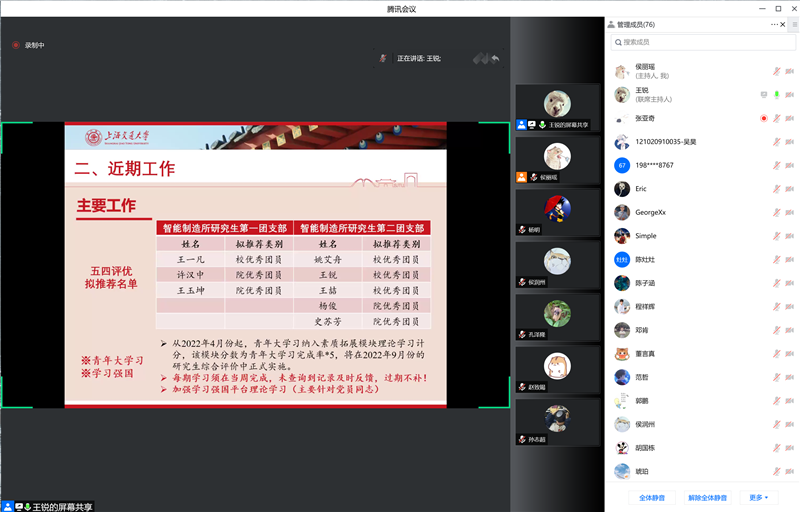Click the reply arrow icon in speaker bar

(495, 58)
